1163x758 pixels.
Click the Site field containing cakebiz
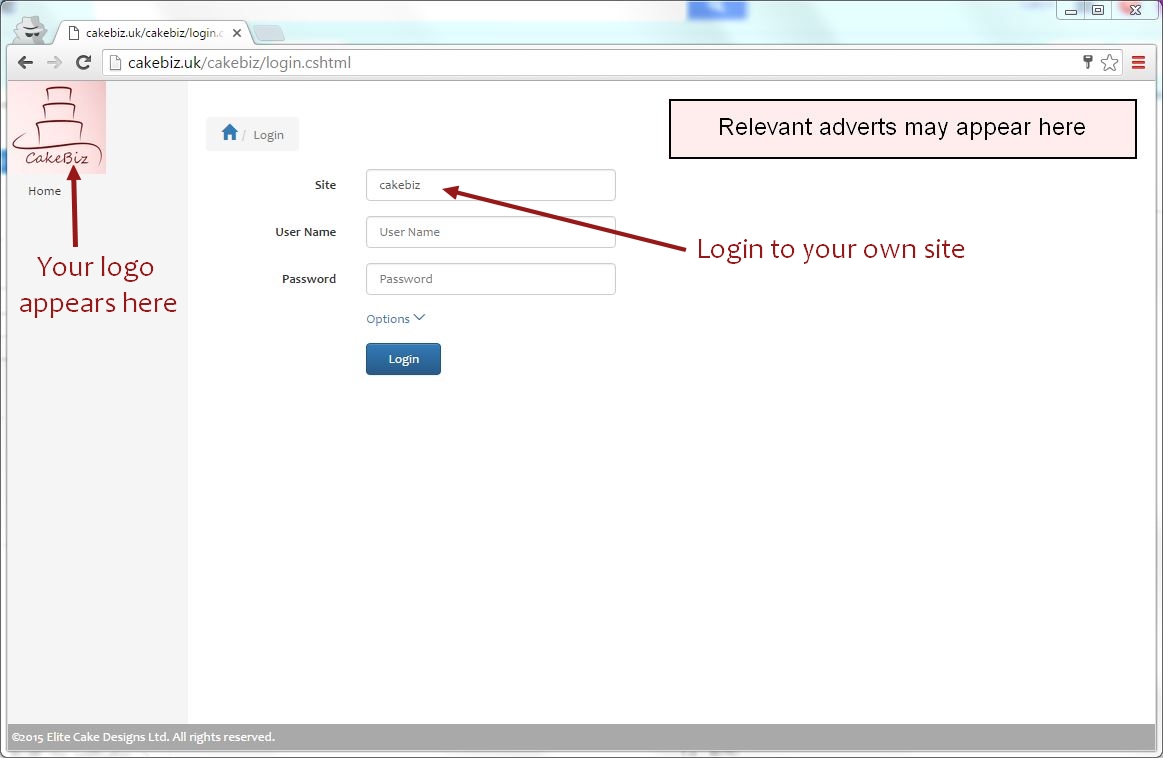pos(490,184)
